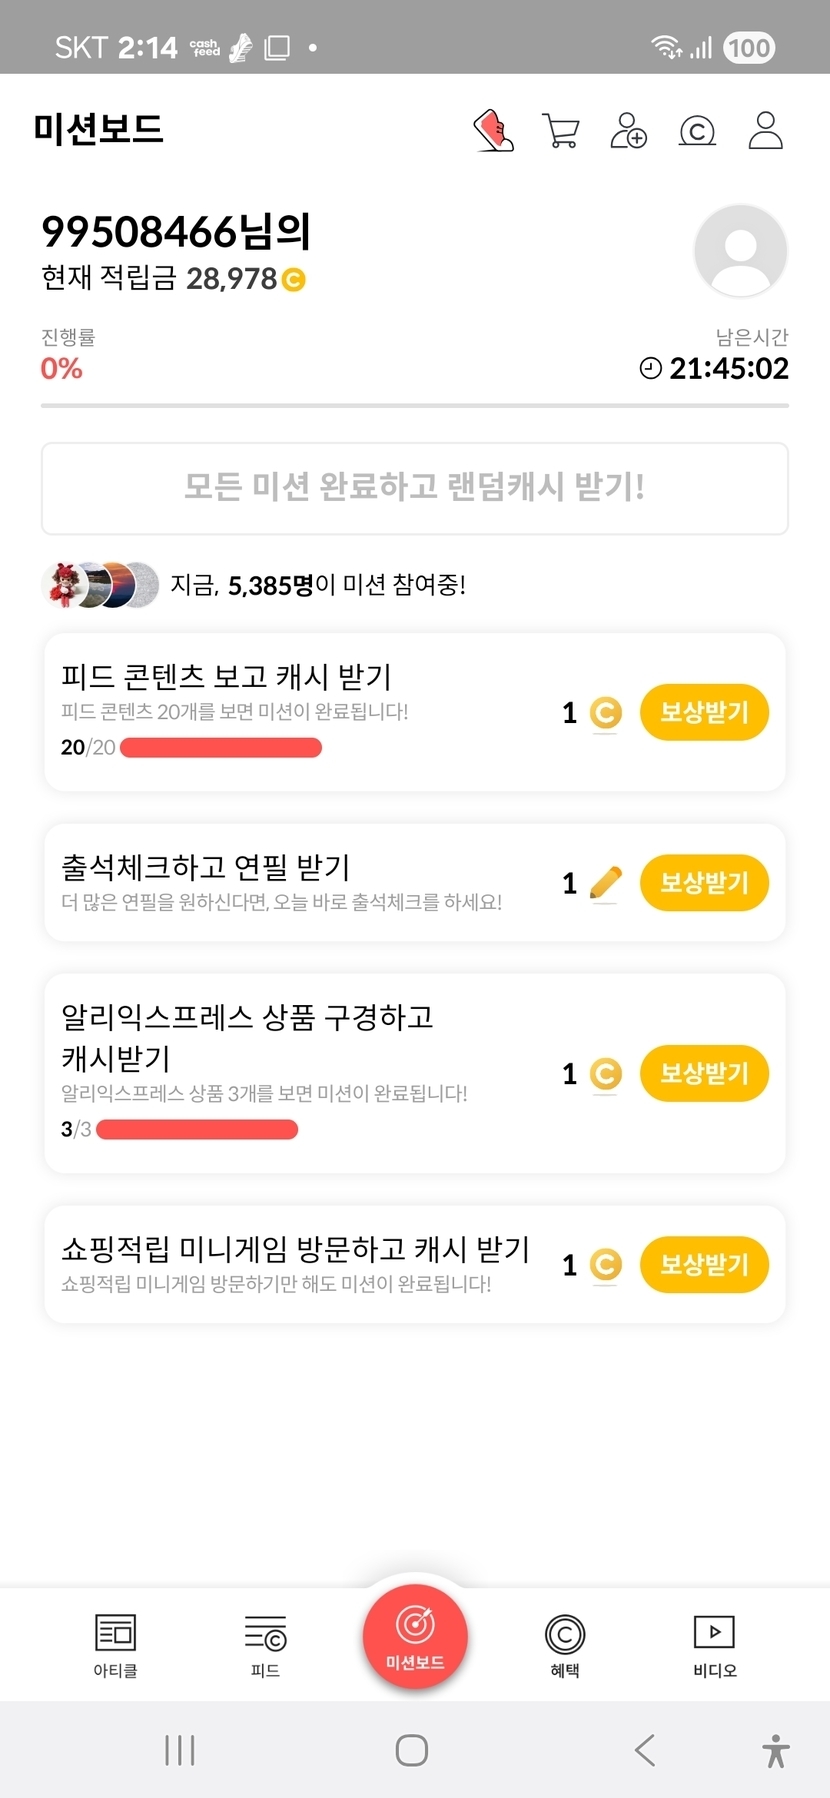The width and height of the screenshot is (830, 1798).
Task: Tap the red 미션보드 center tab
Action: point(415,1636)
